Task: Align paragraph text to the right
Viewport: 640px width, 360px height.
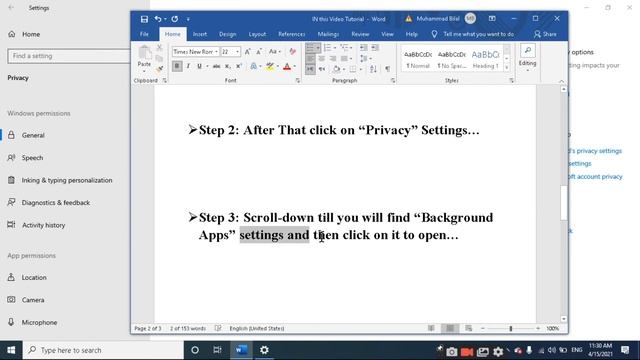Action: [333, 59]
